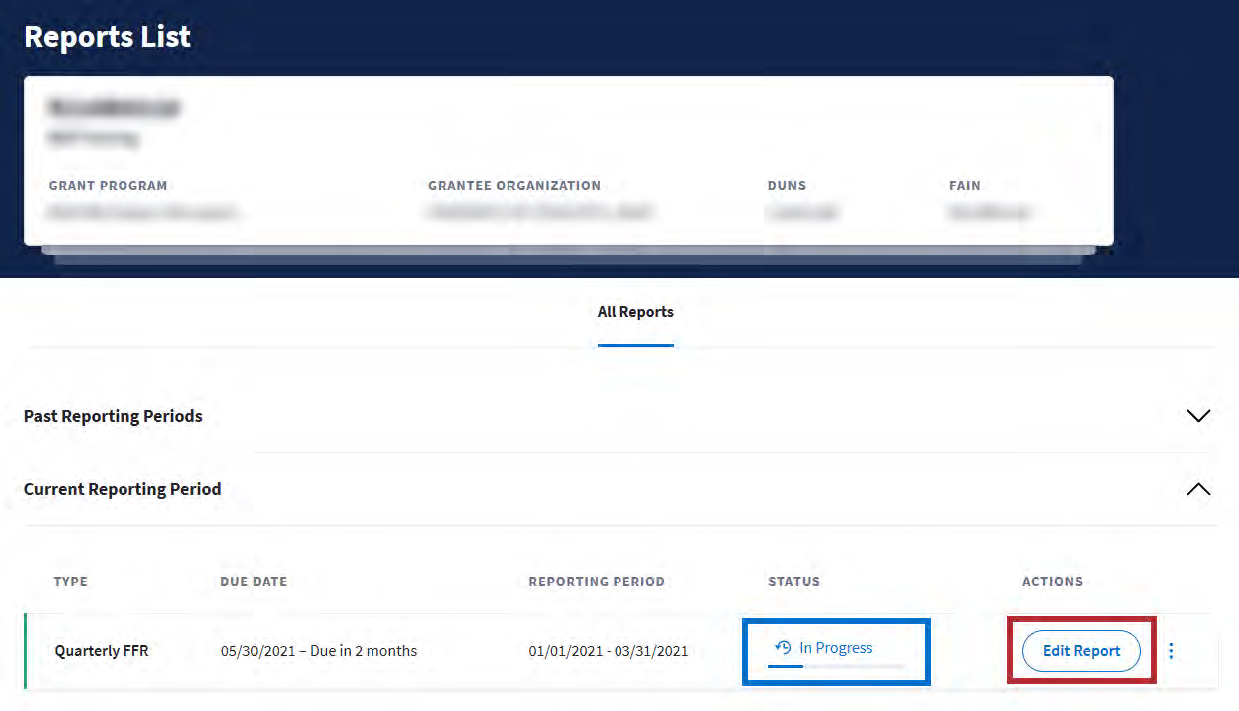The image size is (1239, 711).
Task: Click the REPORTING PERIOD column header
Action: point(596,581)
